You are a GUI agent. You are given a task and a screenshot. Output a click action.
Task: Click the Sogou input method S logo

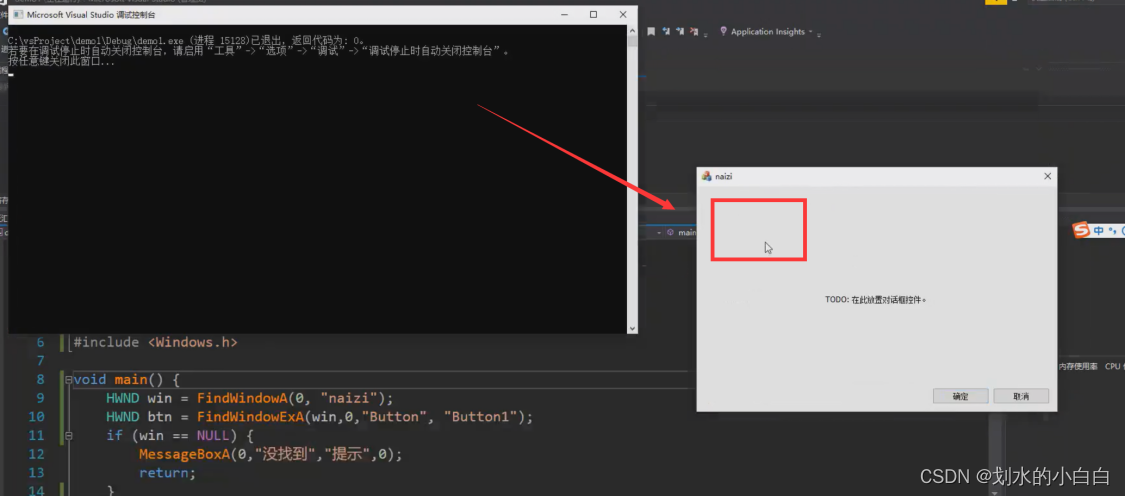coord(1081,230)
